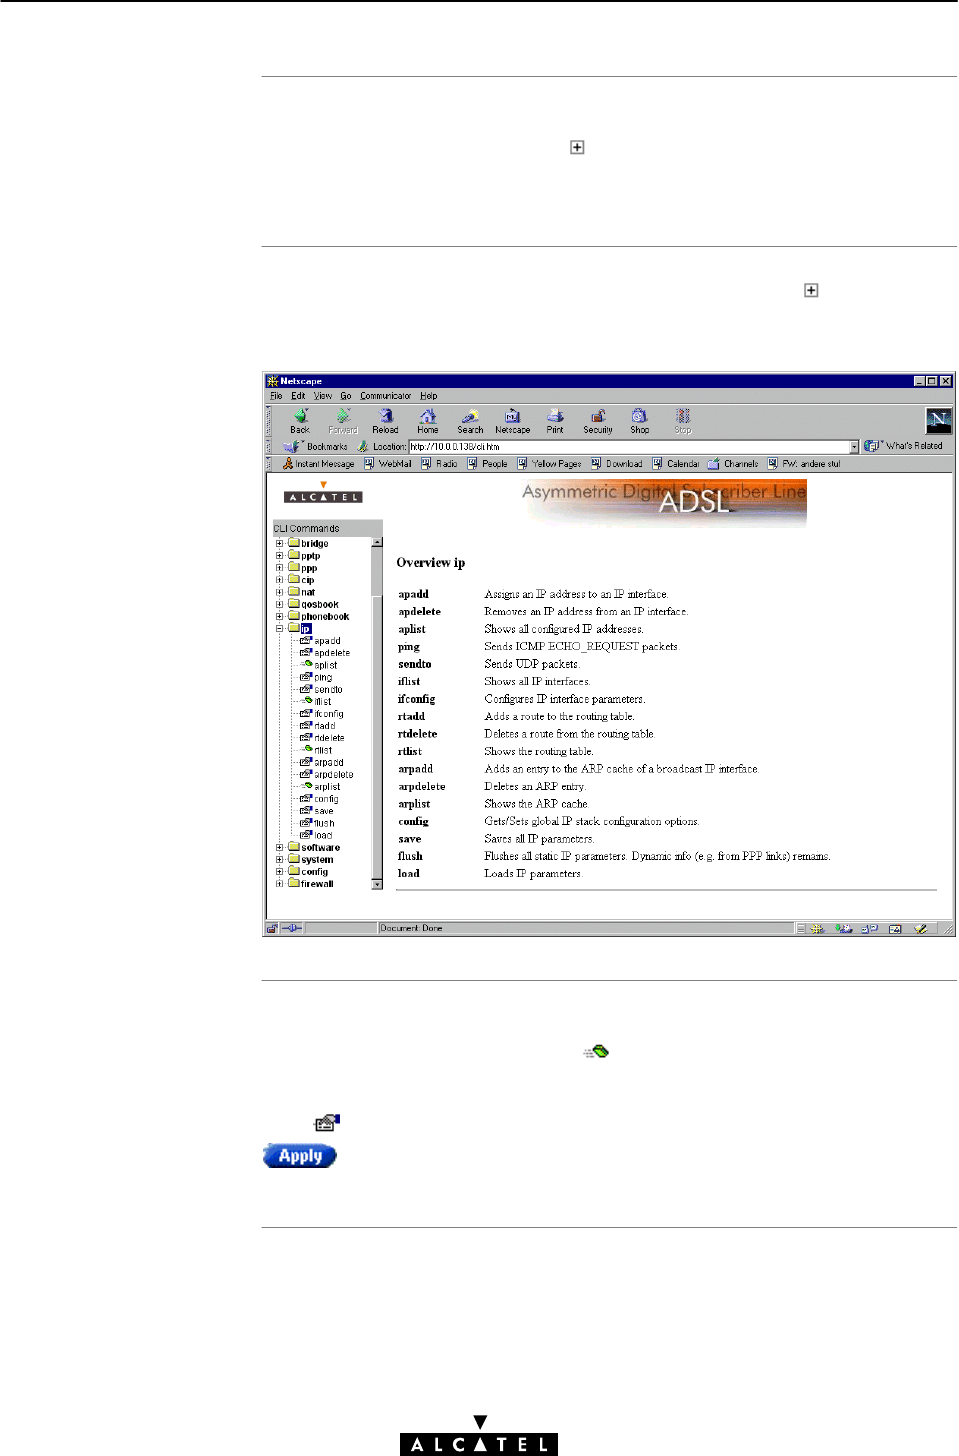Go back with the Back toolbar icon
959x1456 pixels.
(x=300, y=416)
